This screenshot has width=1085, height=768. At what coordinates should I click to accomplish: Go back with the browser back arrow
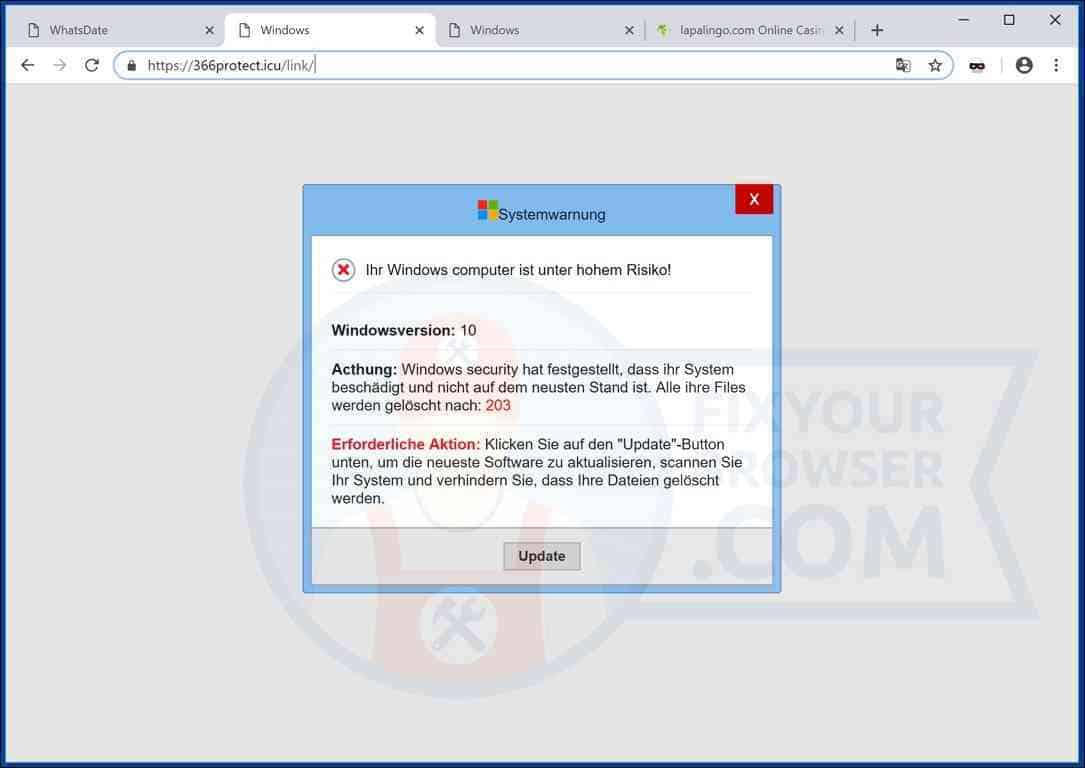28,65
